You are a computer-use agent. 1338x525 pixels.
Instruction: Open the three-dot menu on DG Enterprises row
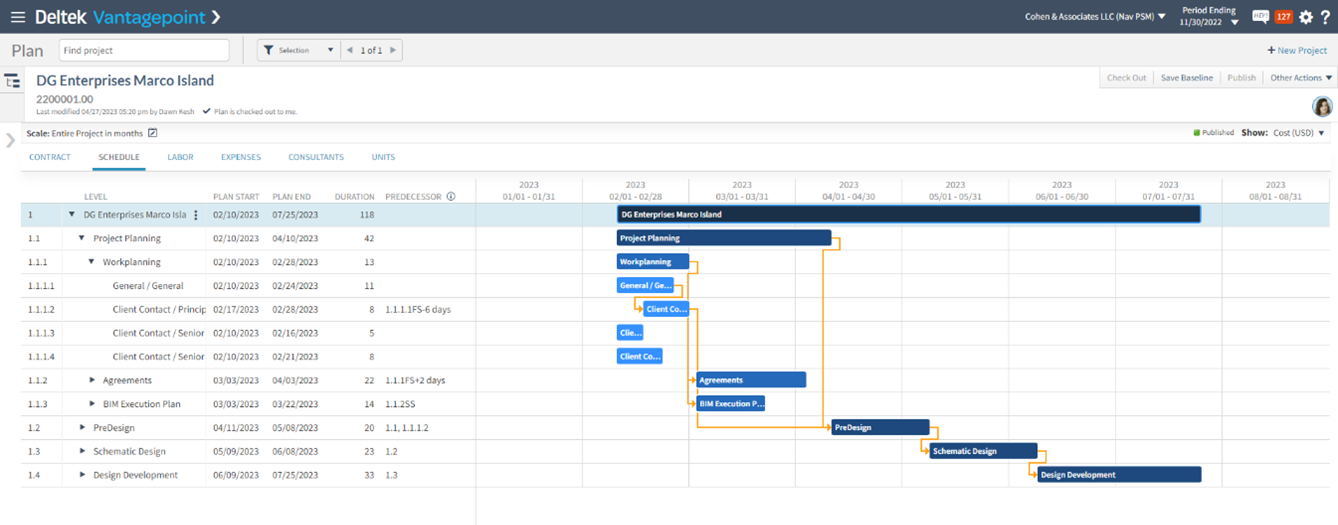click(x=196, y=215)
